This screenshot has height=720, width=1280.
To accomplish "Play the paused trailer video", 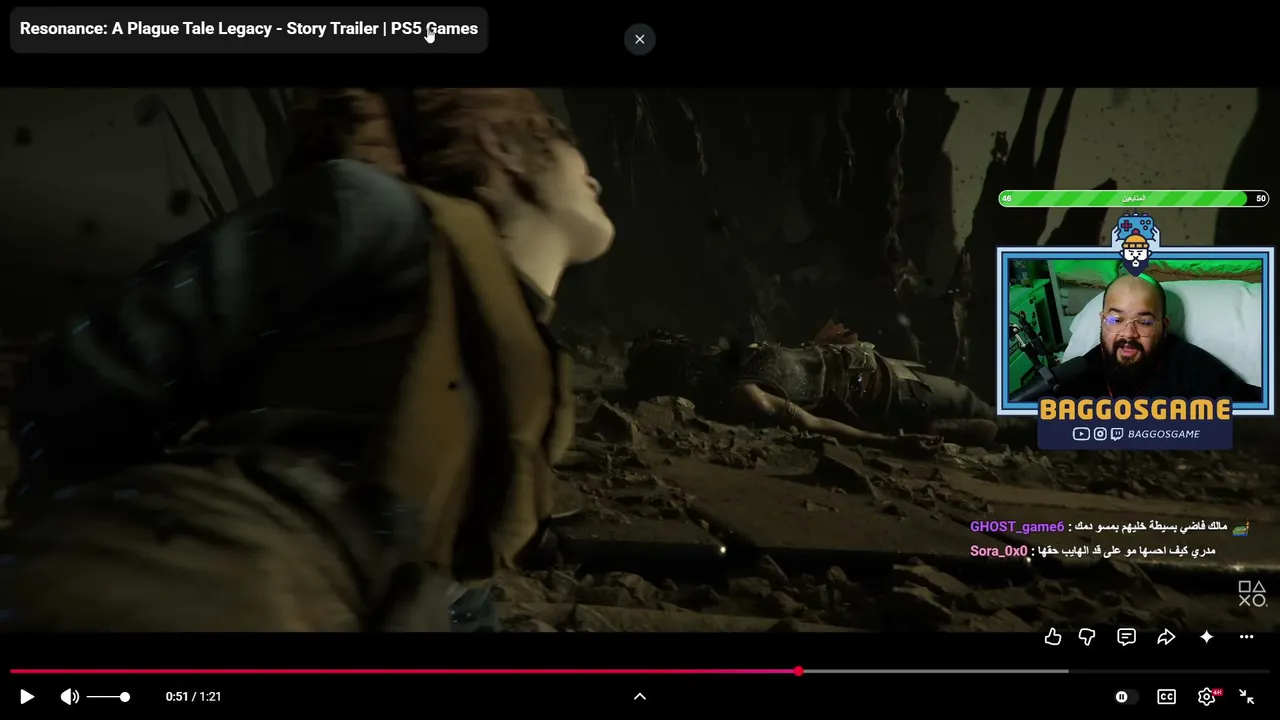I will point(27,697).
